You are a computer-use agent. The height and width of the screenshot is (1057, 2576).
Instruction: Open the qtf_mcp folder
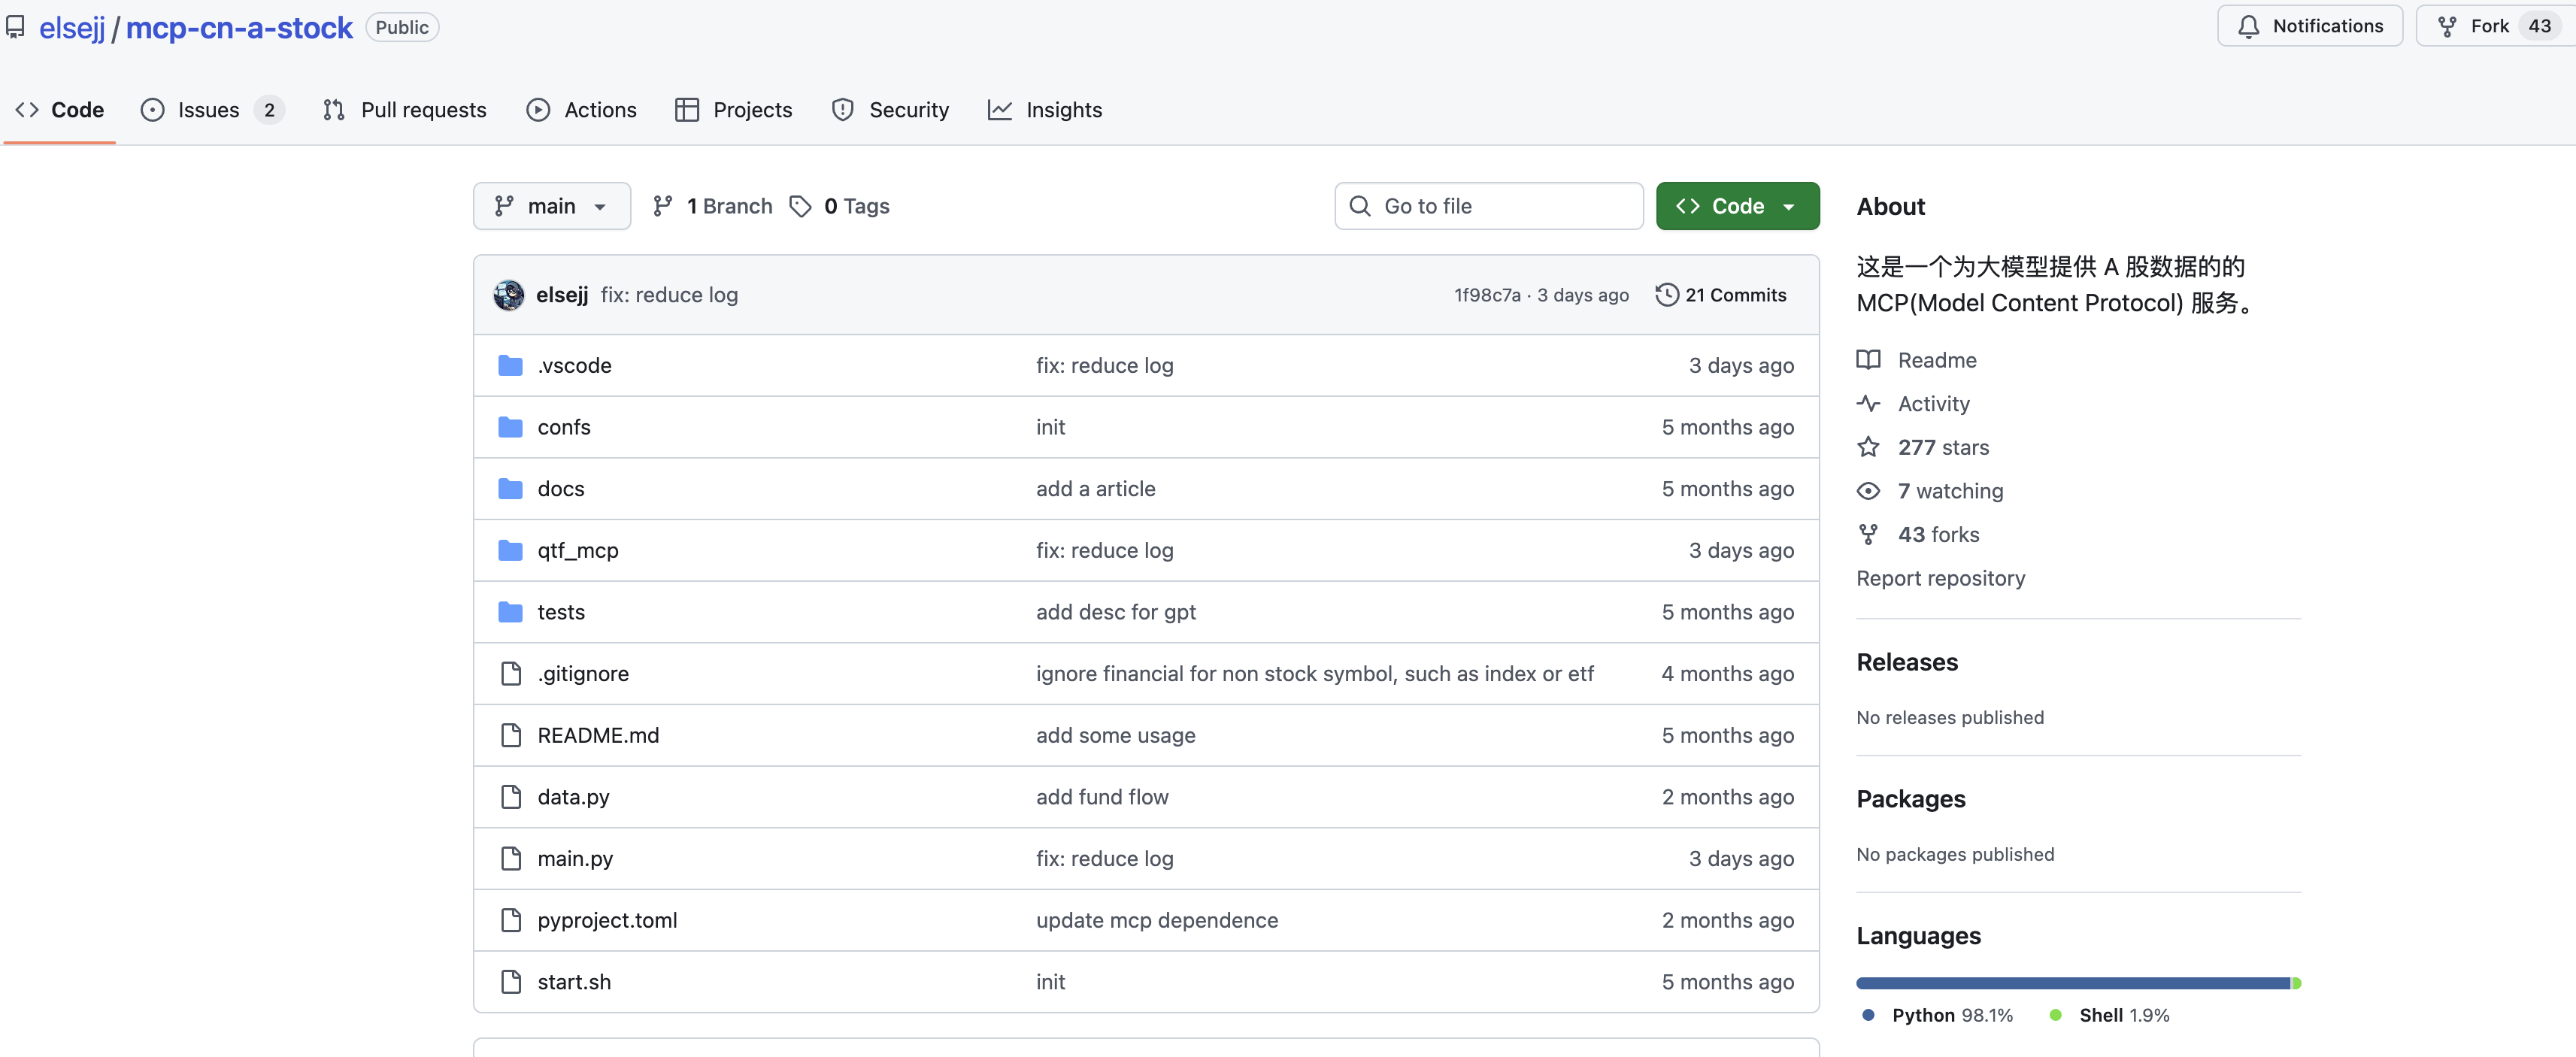point(578,551)
